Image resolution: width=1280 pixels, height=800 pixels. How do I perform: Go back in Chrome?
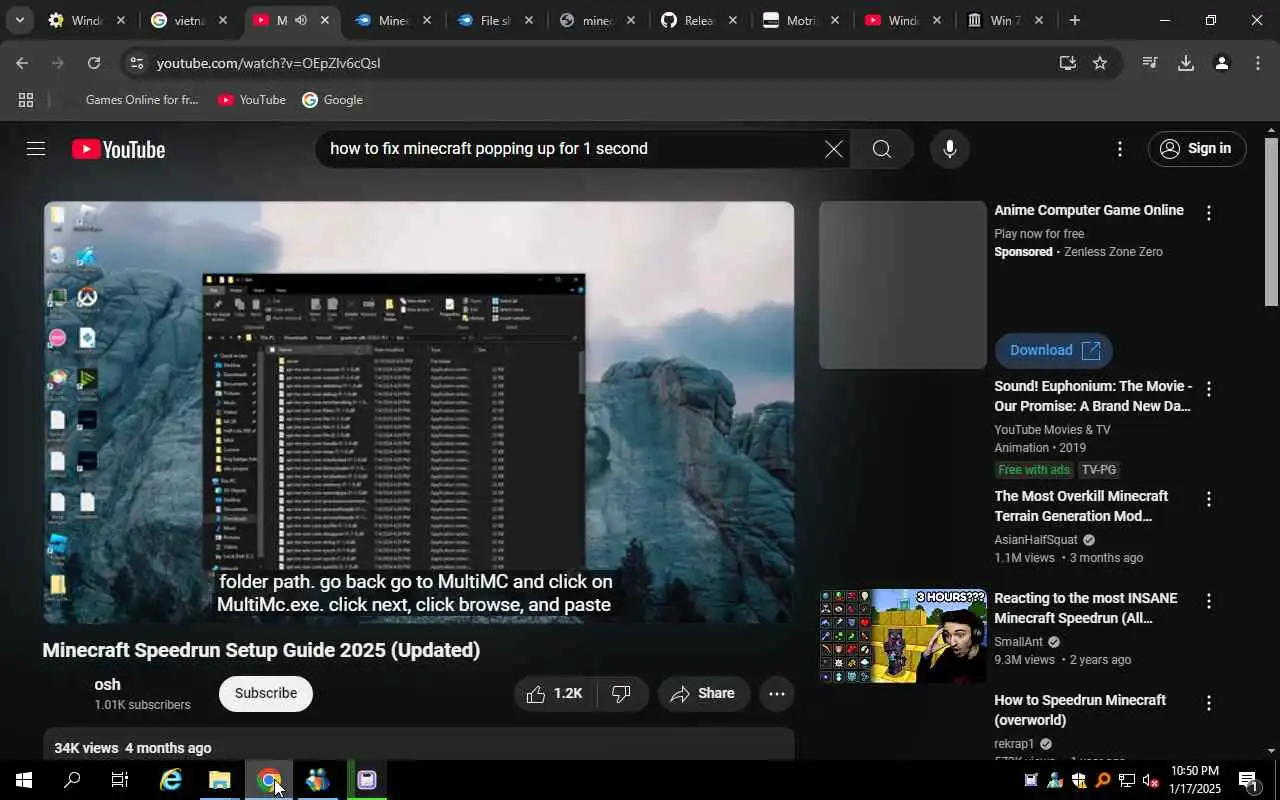(x=22, y=63)
